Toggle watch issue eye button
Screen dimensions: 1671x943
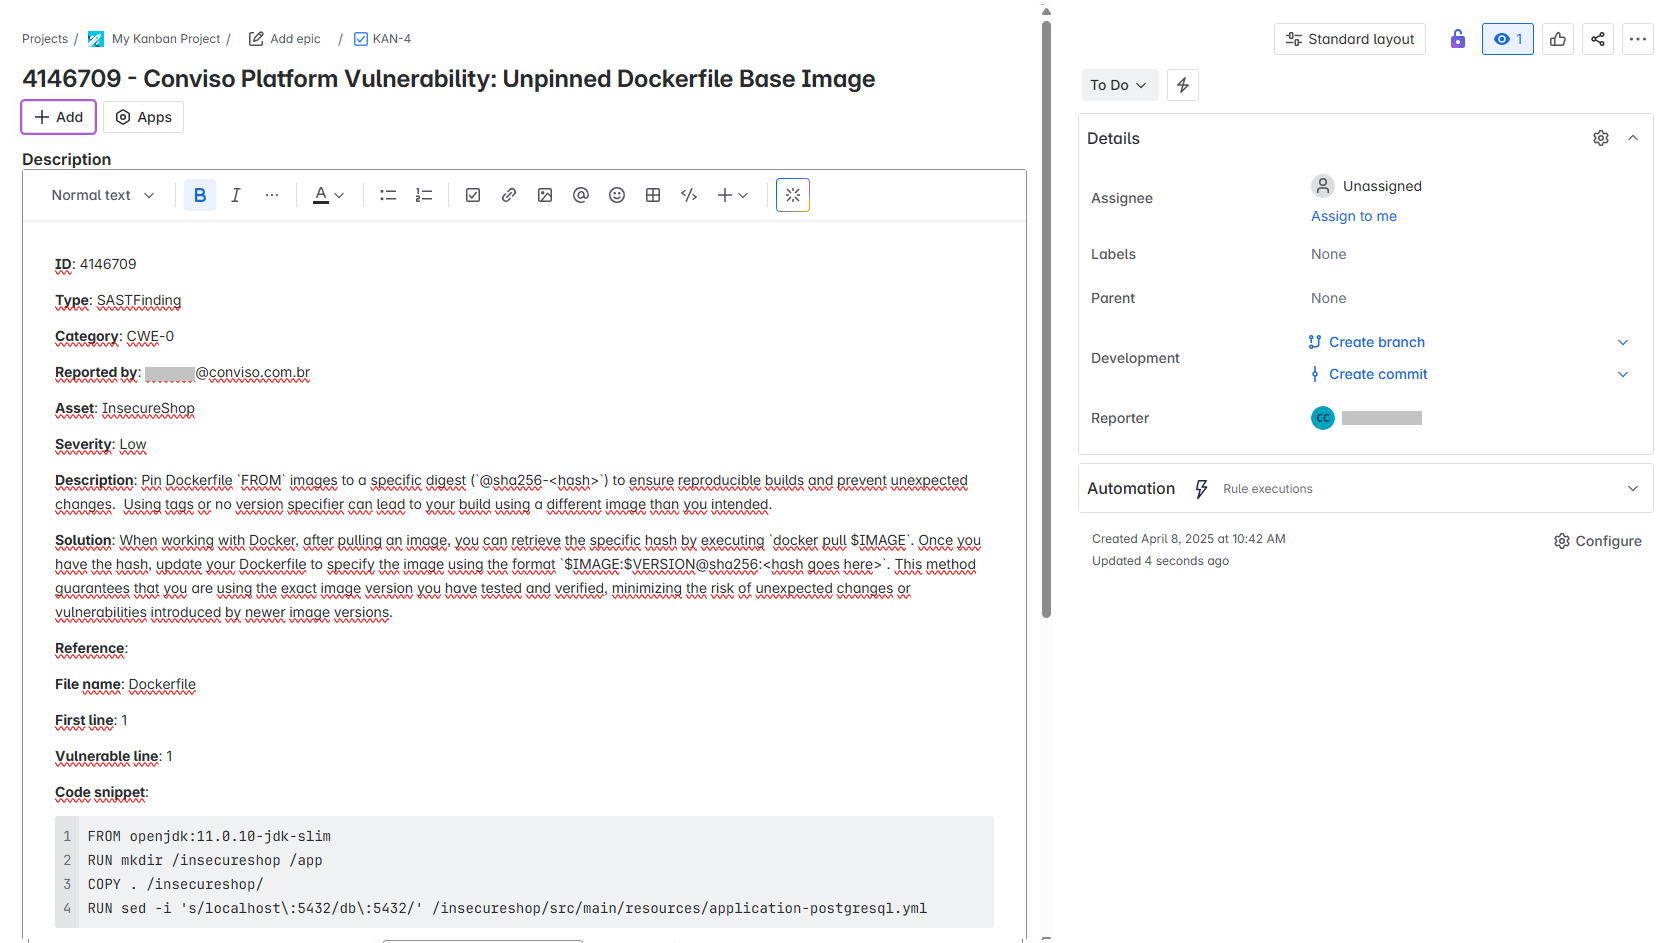(x=1507, y=39)
